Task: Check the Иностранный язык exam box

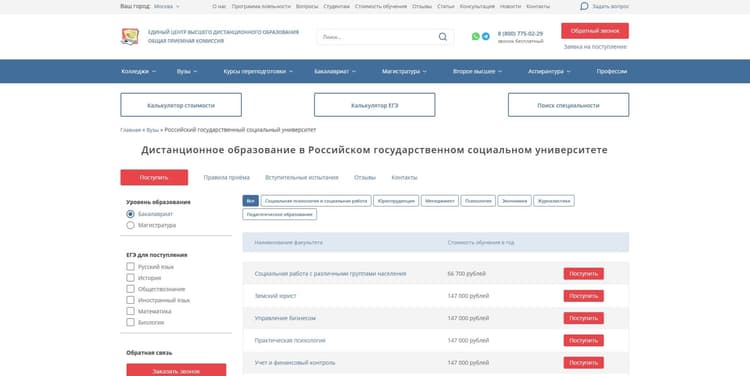Action: [130, 300]
